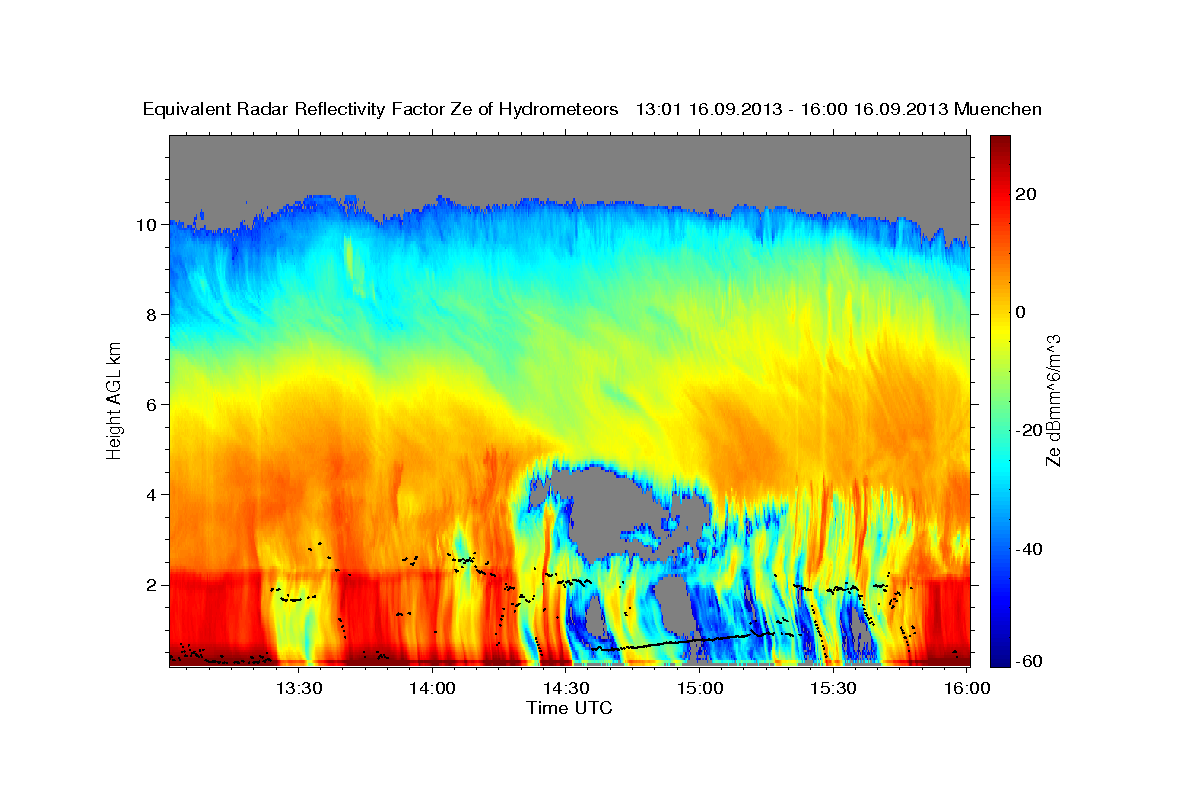Click the height tick label '8'
The width and height of the screenshot is (1200, 800).
[152, 315]
